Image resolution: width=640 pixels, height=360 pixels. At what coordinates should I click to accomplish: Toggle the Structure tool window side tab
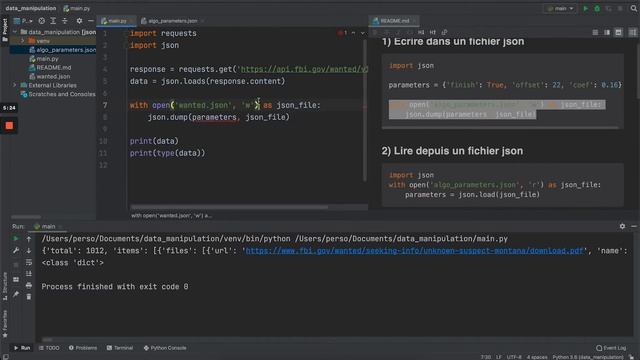[x=5, y=286]
